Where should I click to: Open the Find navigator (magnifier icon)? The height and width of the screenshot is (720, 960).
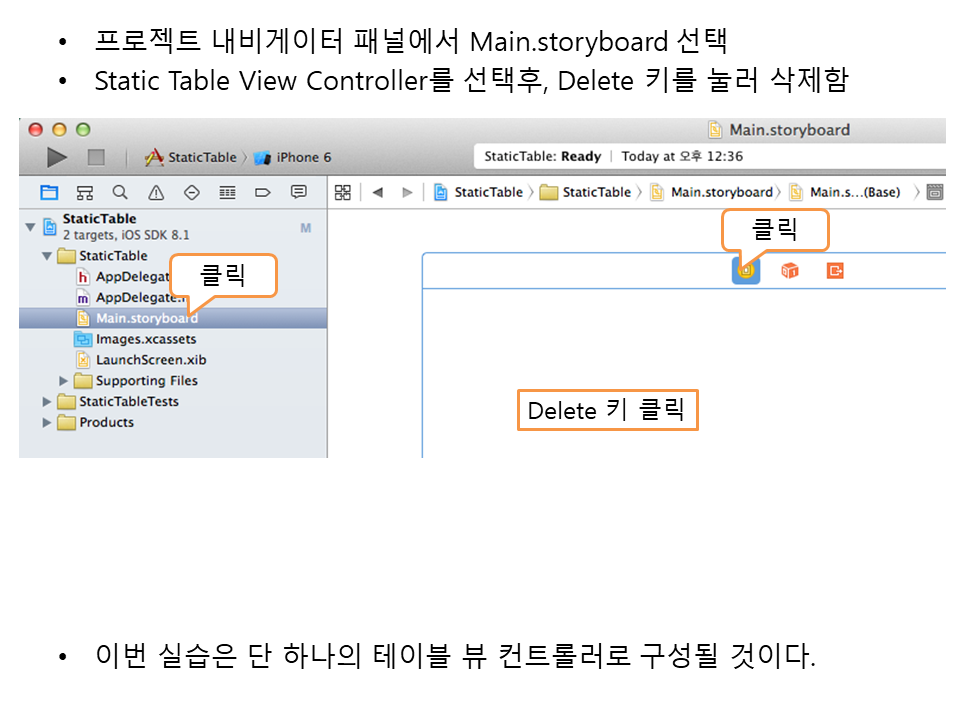coord(120,192)
